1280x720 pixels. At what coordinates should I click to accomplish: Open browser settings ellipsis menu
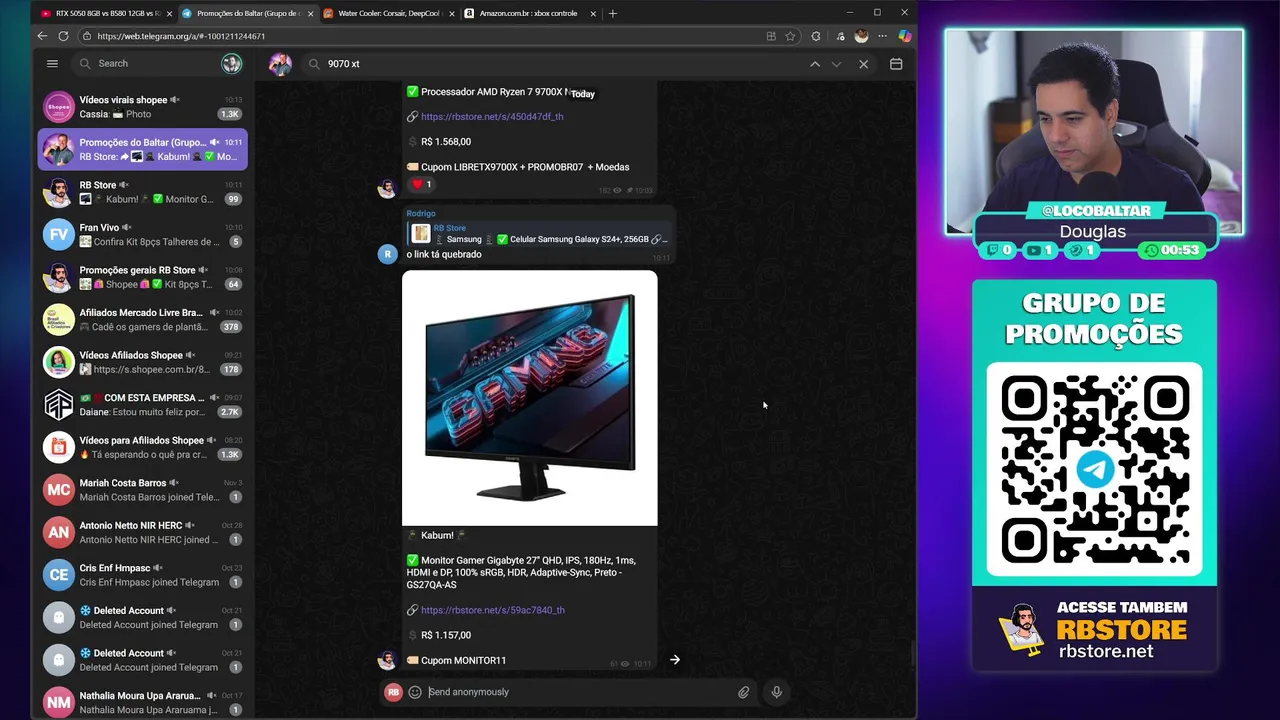[x=883, y=36]
